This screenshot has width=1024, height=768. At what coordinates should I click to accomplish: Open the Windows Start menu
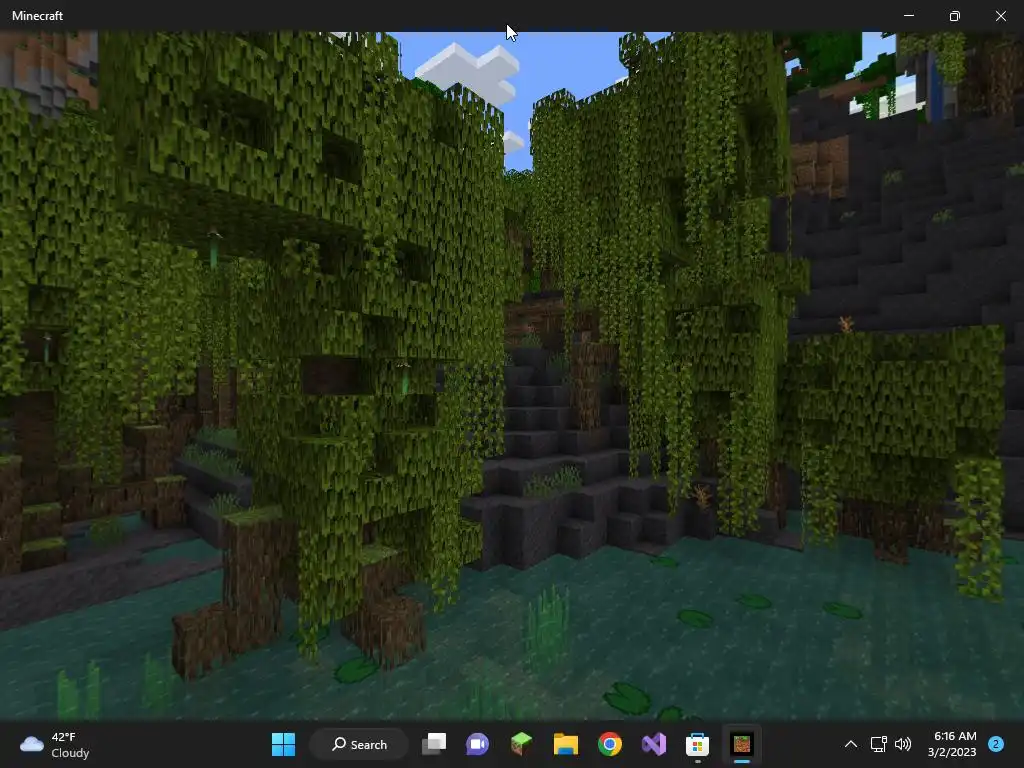283,744
